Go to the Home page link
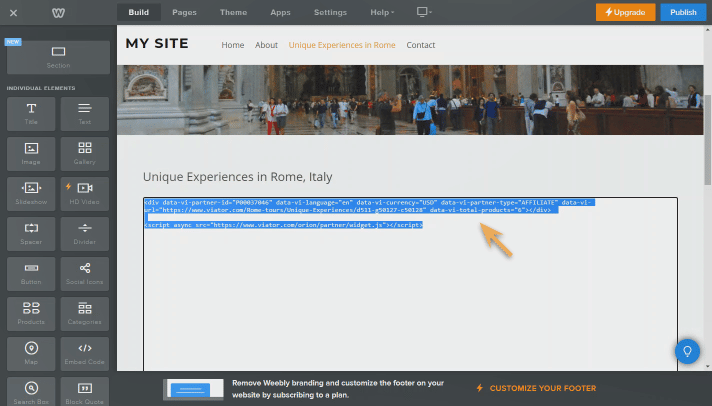The image size is (712, 406). click(x=232, y=45)
